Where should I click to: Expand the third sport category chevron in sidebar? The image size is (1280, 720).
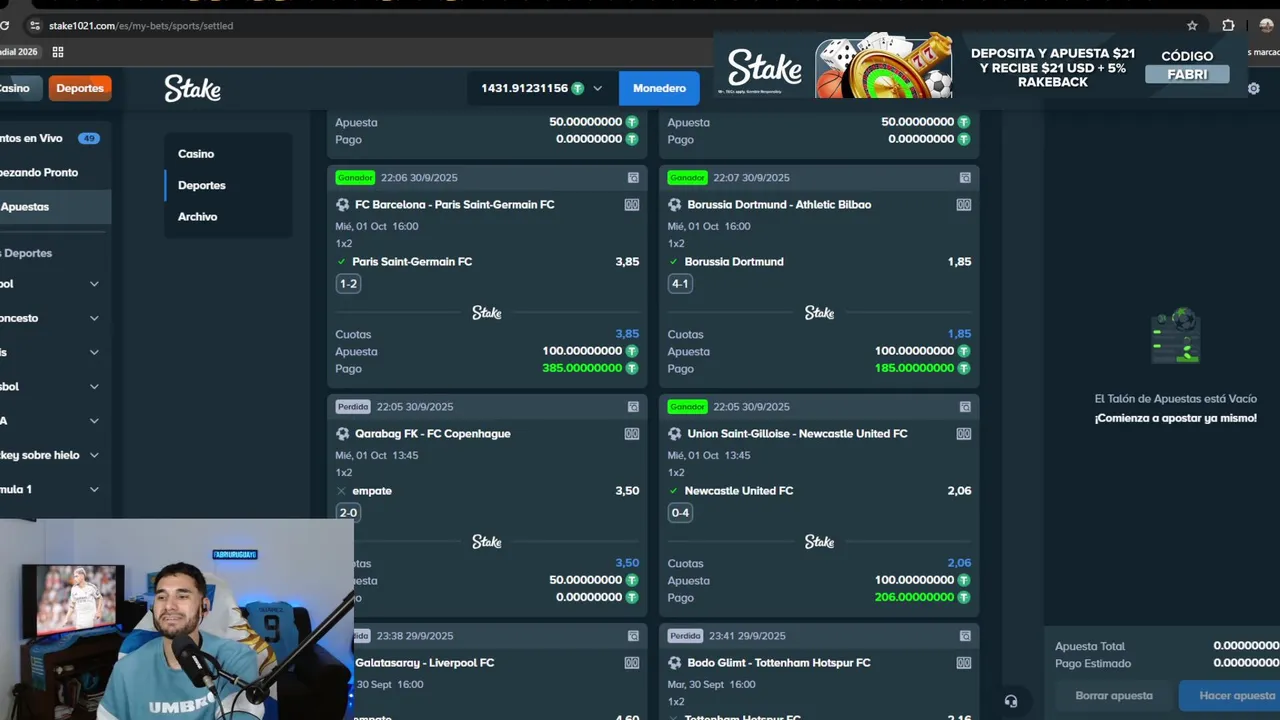point(94,352)
